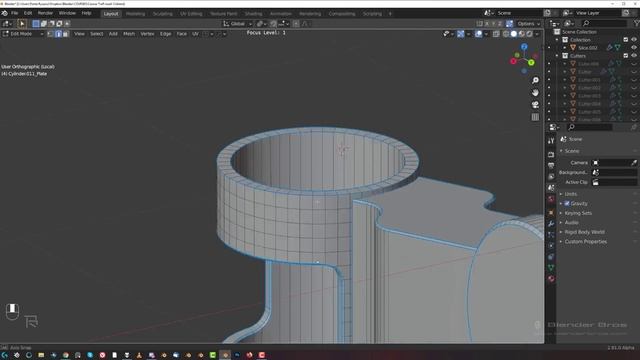Select edge select mode icon

(x=58, y=34)
